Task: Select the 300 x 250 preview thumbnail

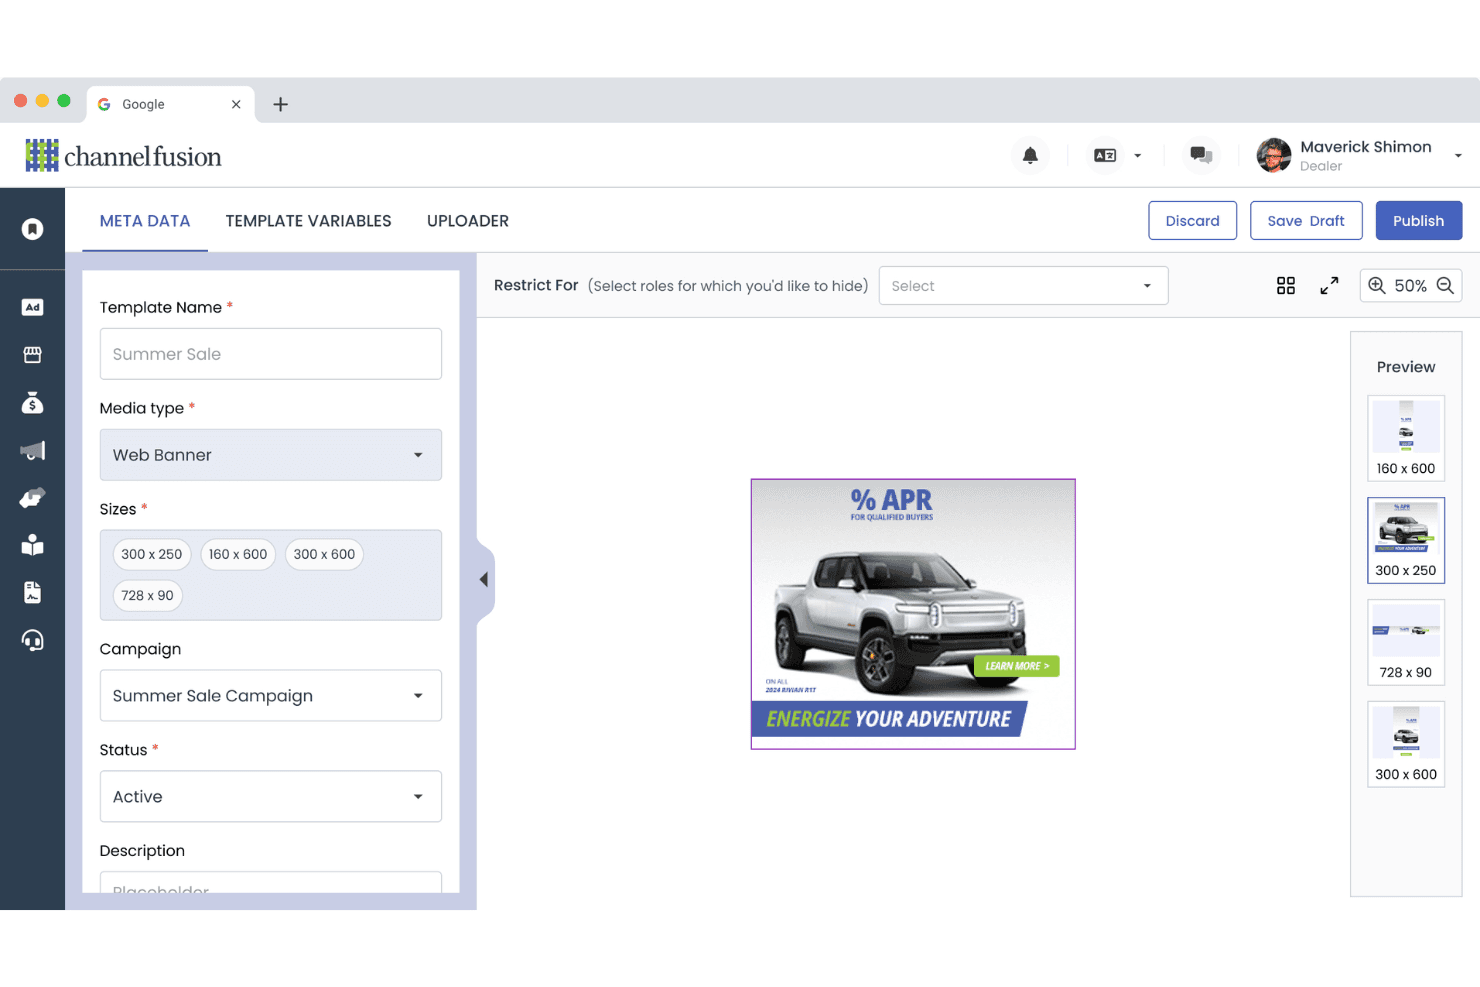Action: click(1406, 540)
